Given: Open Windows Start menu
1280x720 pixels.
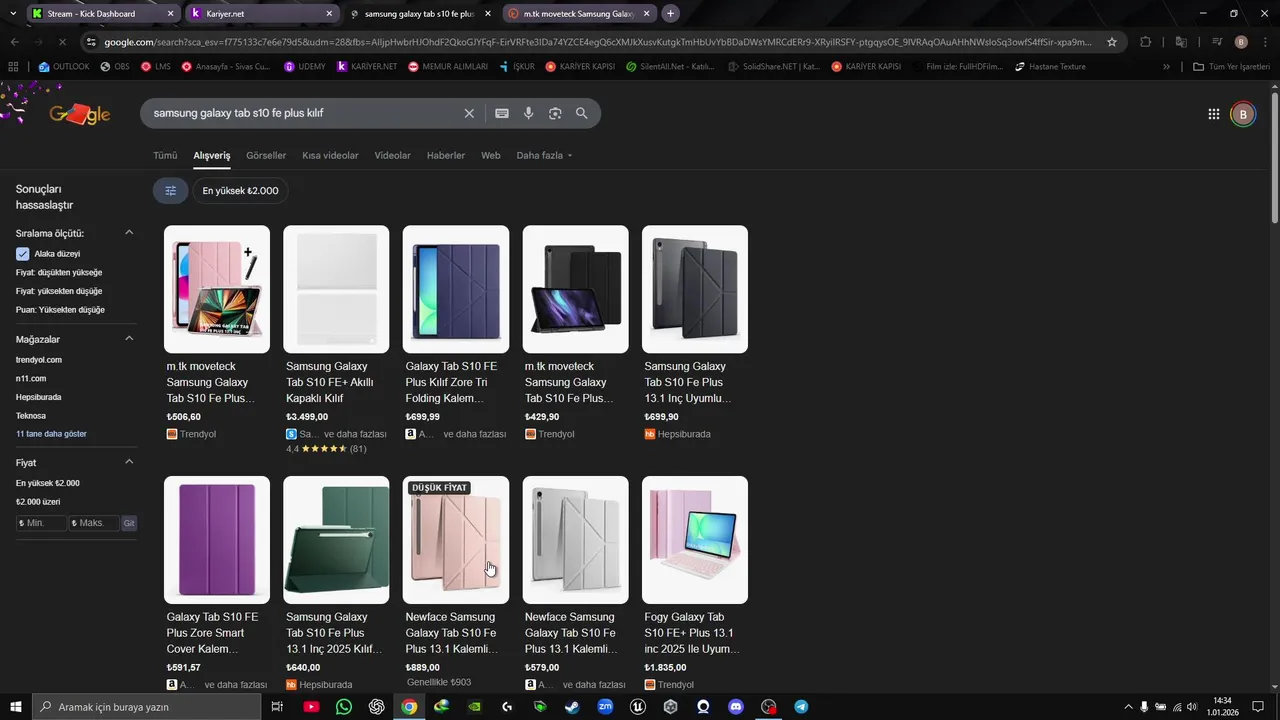Looking at the screenshot, I should pos(14,707).
